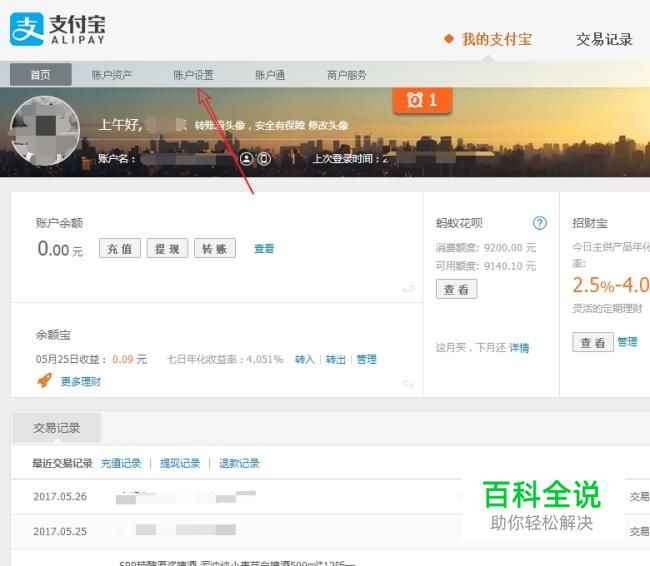Click the 七日年化收益率 4.051% text

coord(225,359)
